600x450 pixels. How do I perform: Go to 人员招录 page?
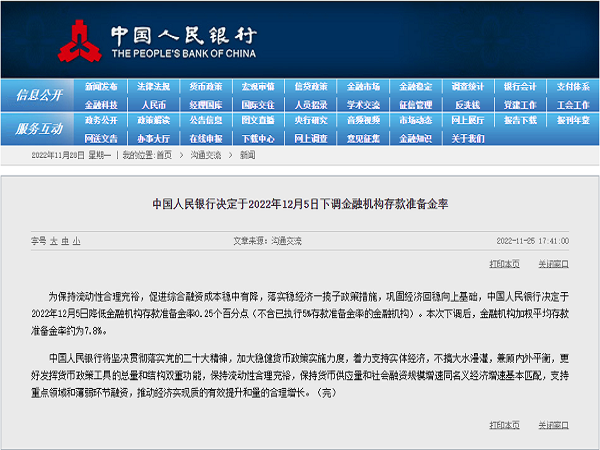click(x=311, y=105)
